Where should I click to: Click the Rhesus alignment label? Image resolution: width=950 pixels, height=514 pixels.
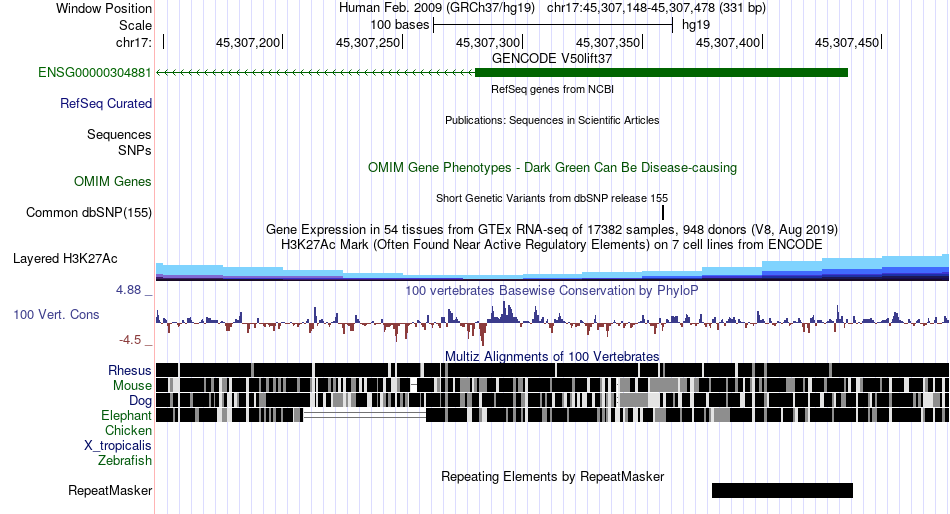130,370
